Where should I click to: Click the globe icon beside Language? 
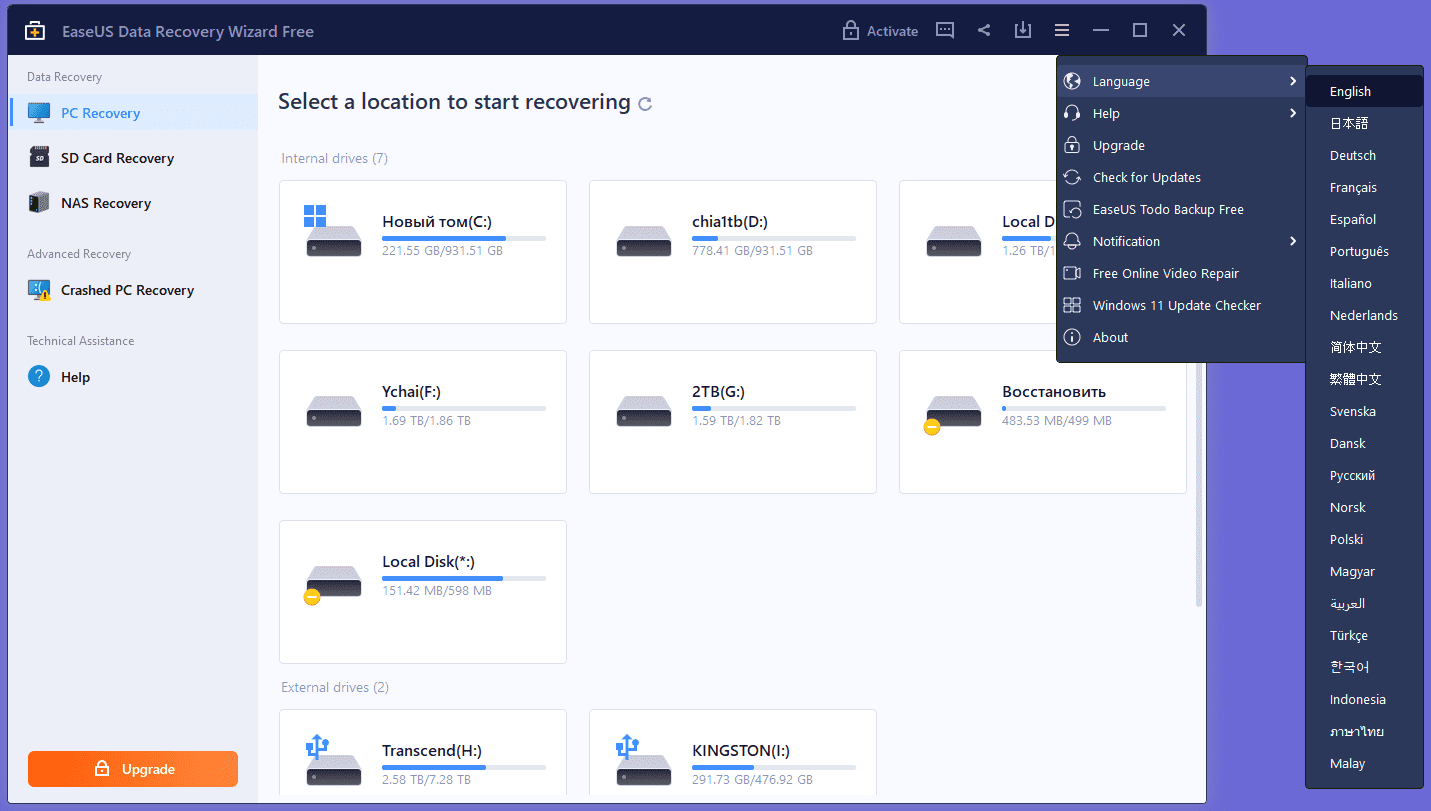coord(1072,81)
